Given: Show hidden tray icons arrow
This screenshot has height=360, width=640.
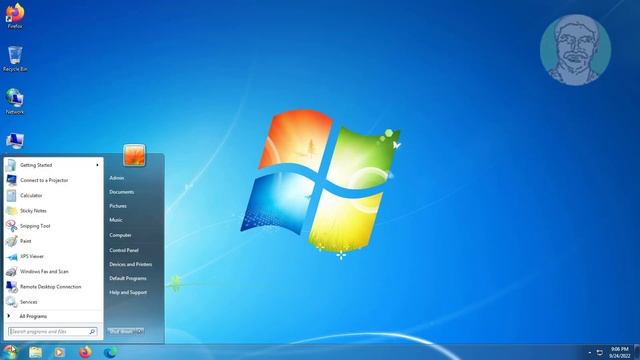Looking at the screenshot, I should click(x=589, y=353).
